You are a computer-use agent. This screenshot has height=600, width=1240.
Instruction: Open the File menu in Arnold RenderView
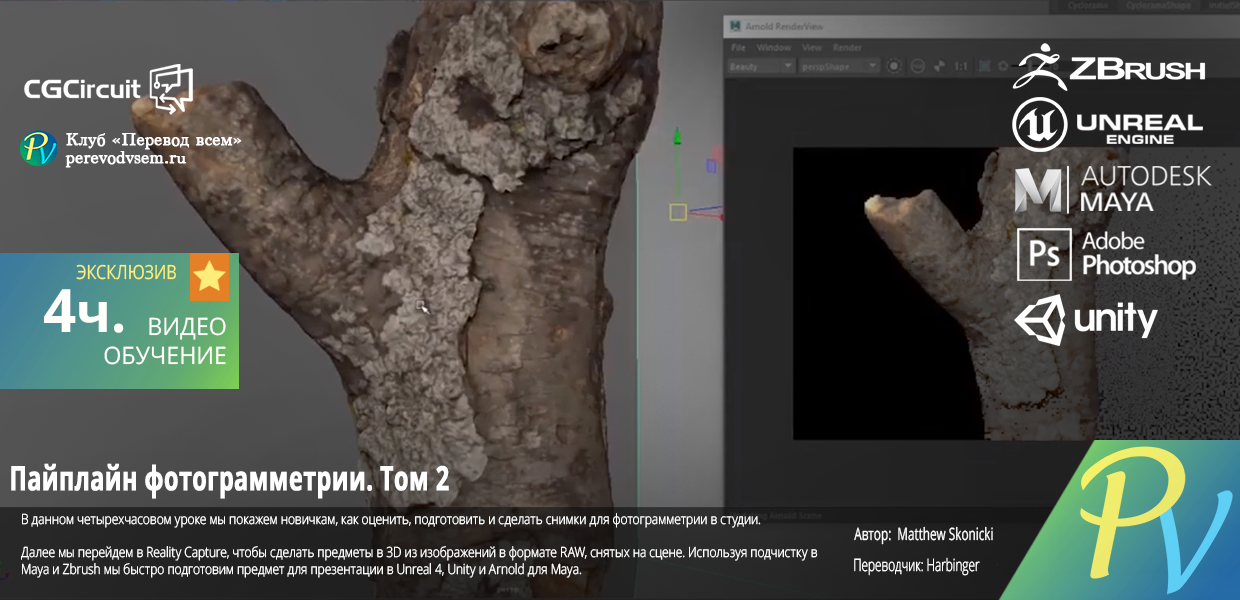tap(738, 48)
